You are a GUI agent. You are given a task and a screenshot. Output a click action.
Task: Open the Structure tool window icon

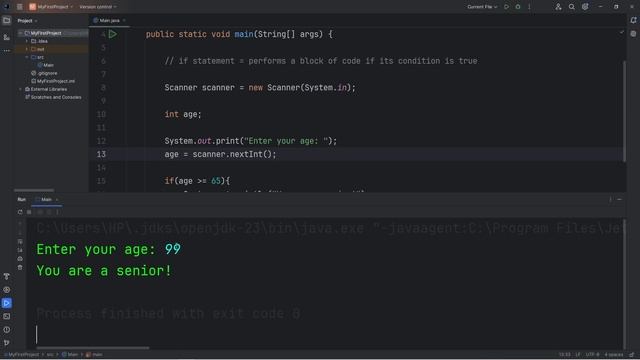pos(7,37)
